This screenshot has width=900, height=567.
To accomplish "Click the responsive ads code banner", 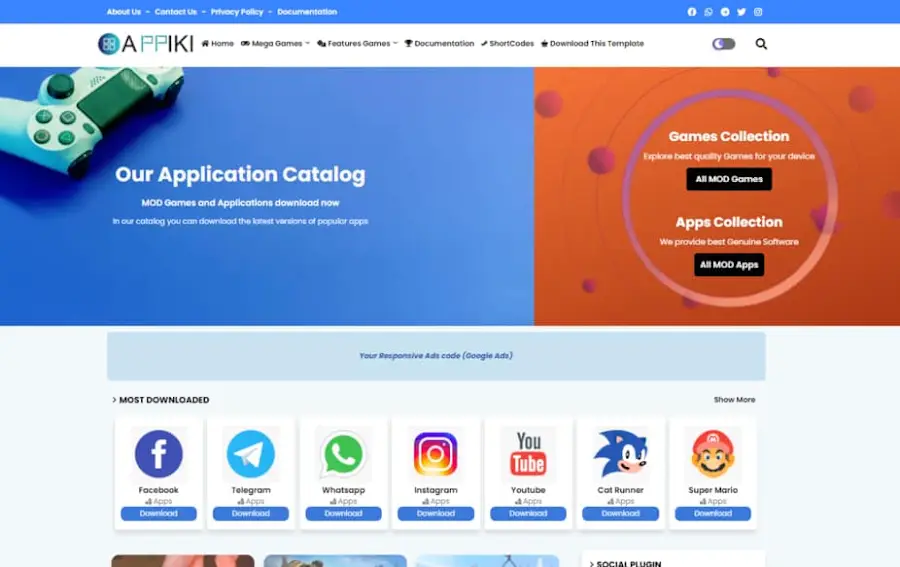I will point(436,356).
